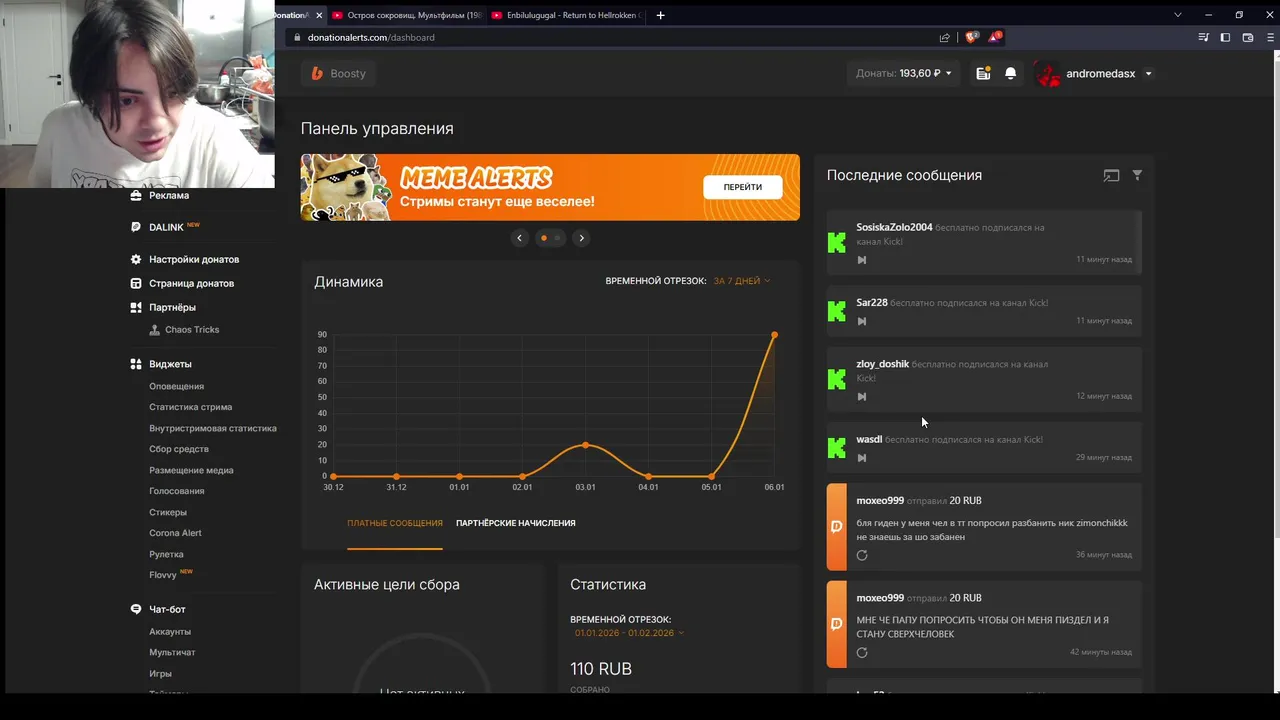Expand the Донаты balance dropdown

pos(904,73)
